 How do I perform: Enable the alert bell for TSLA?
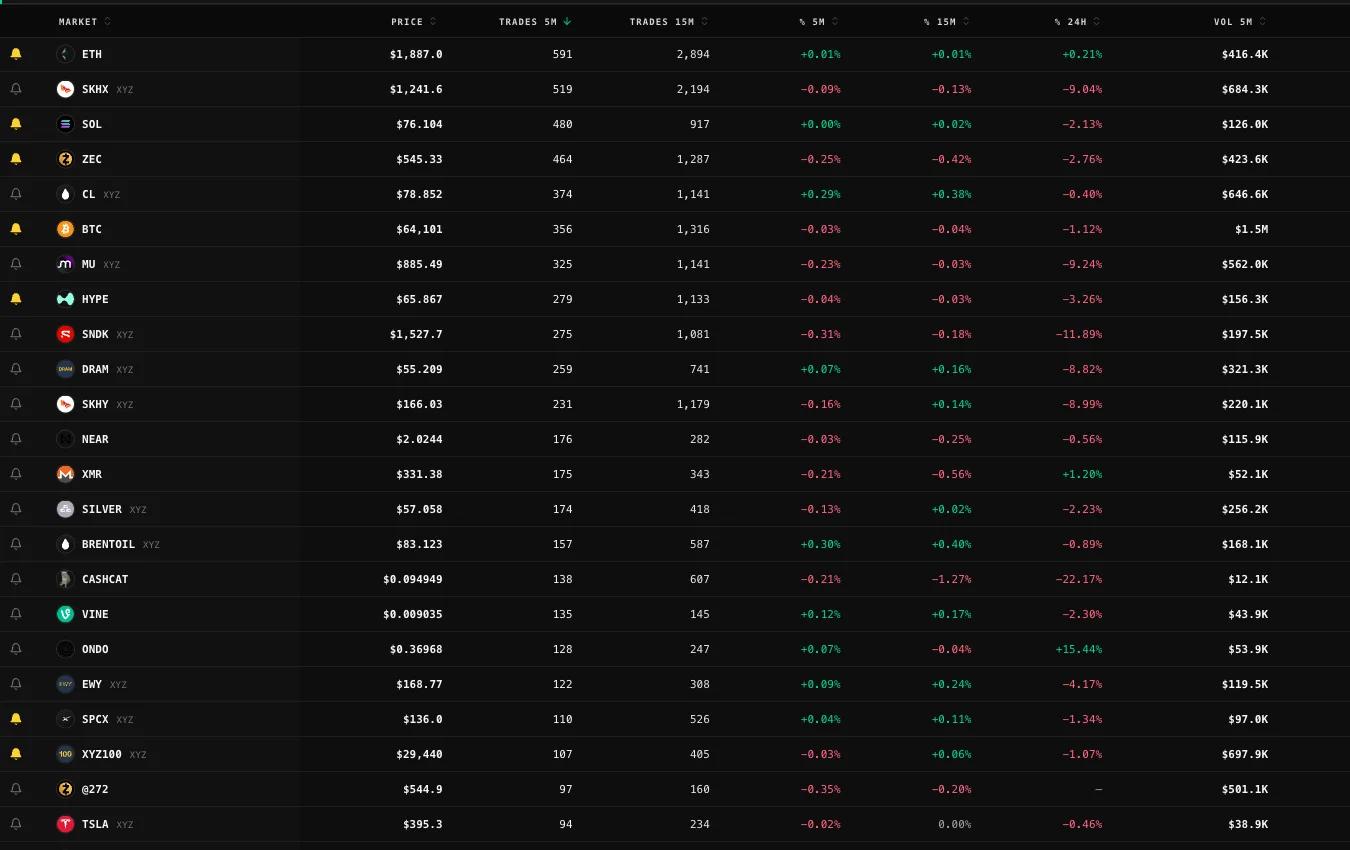click(x=15, y=824)
